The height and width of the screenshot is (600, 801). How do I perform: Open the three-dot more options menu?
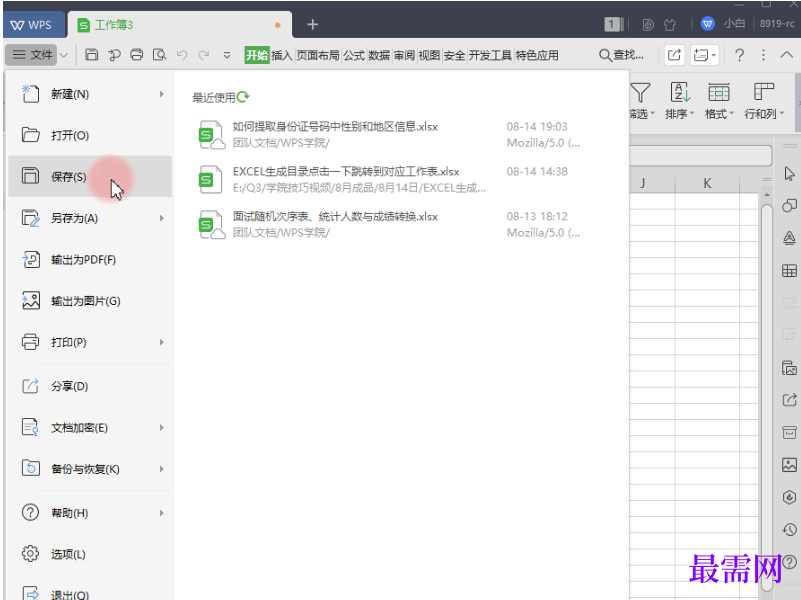click(x=763, y=55)
